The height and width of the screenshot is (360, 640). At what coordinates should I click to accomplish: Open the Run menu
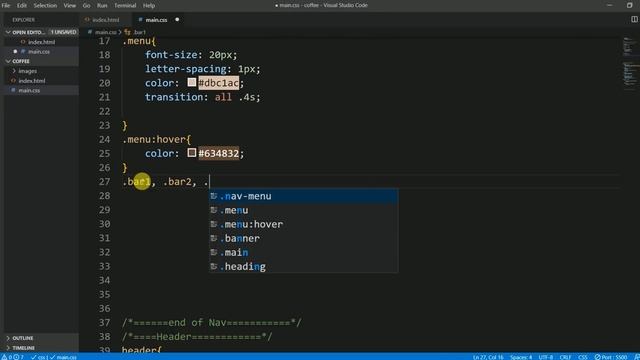click(102, 5)
